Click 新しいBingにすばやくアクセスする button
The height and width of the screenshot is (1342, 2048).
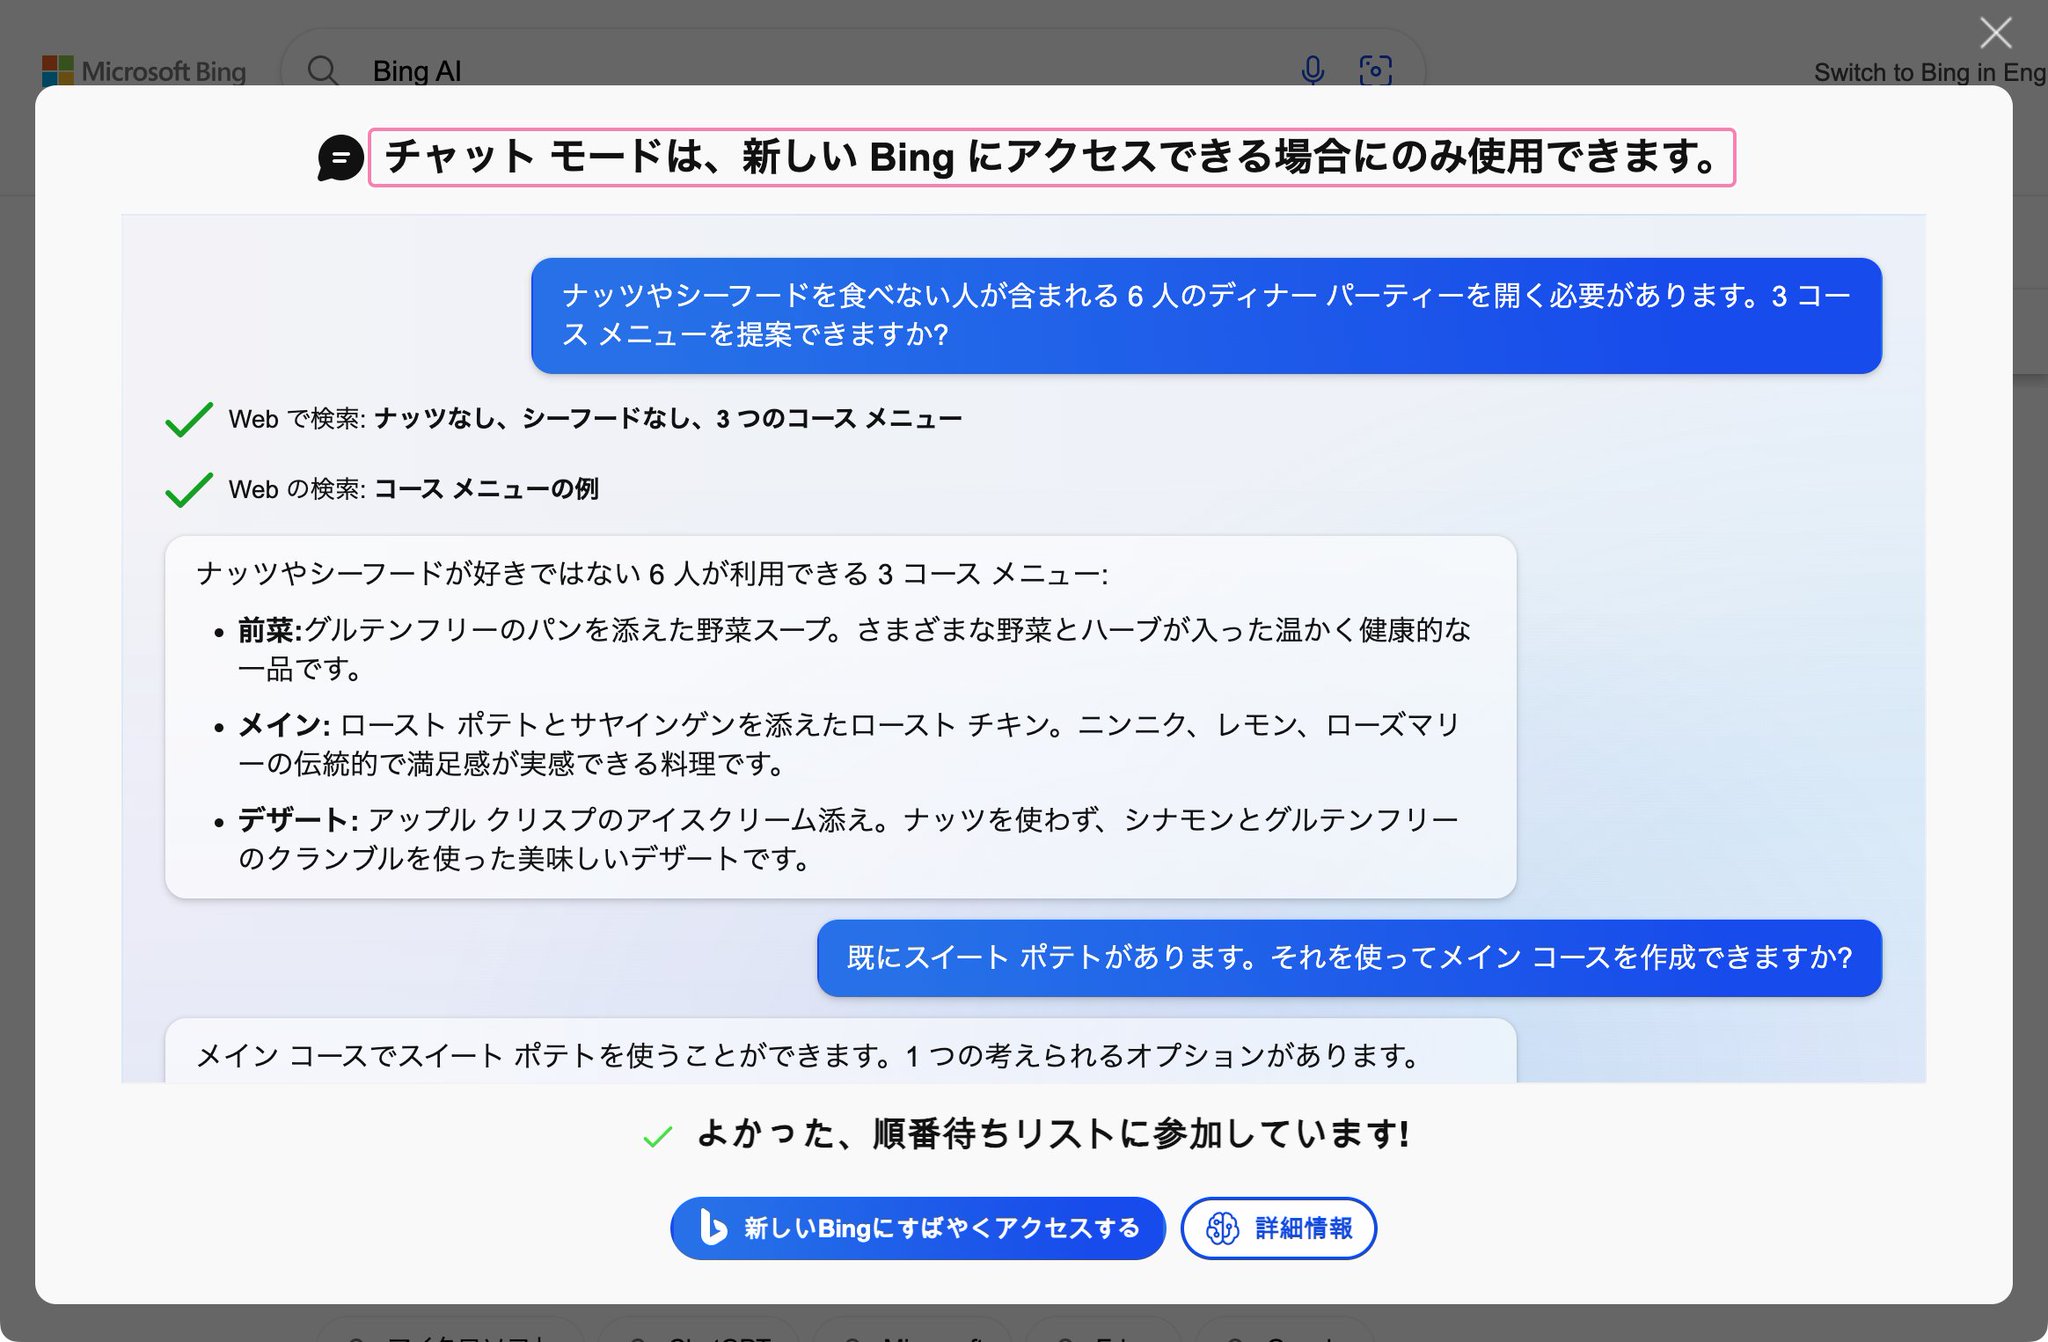click(918, 1228)
